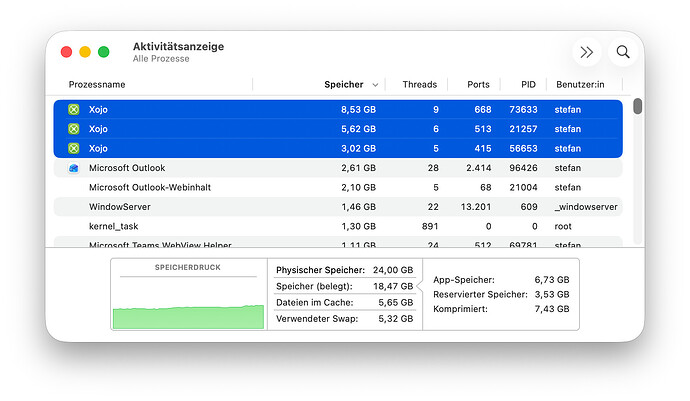This screenshot has height=401, width=690.
Task: Select the Microsoft Outlook process row
Action: tap(338, 168)
